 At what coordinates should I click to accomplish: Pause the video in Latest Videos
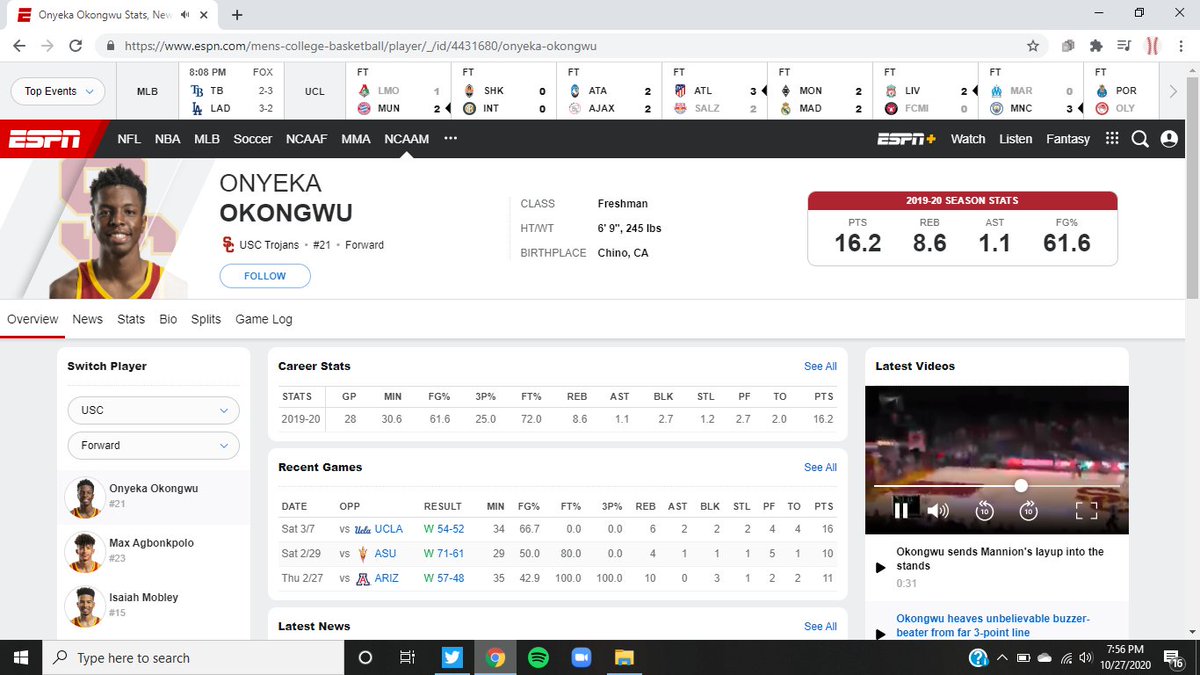click(x=901, y=511)
